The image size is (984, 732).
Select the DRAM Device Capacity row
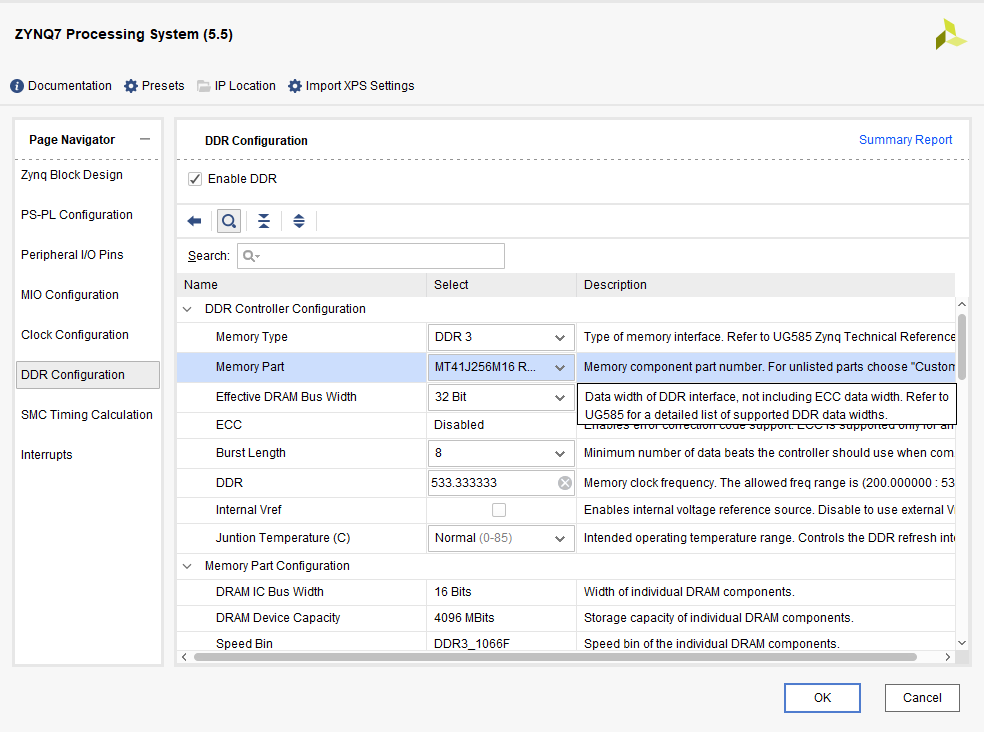click(277, 618)
